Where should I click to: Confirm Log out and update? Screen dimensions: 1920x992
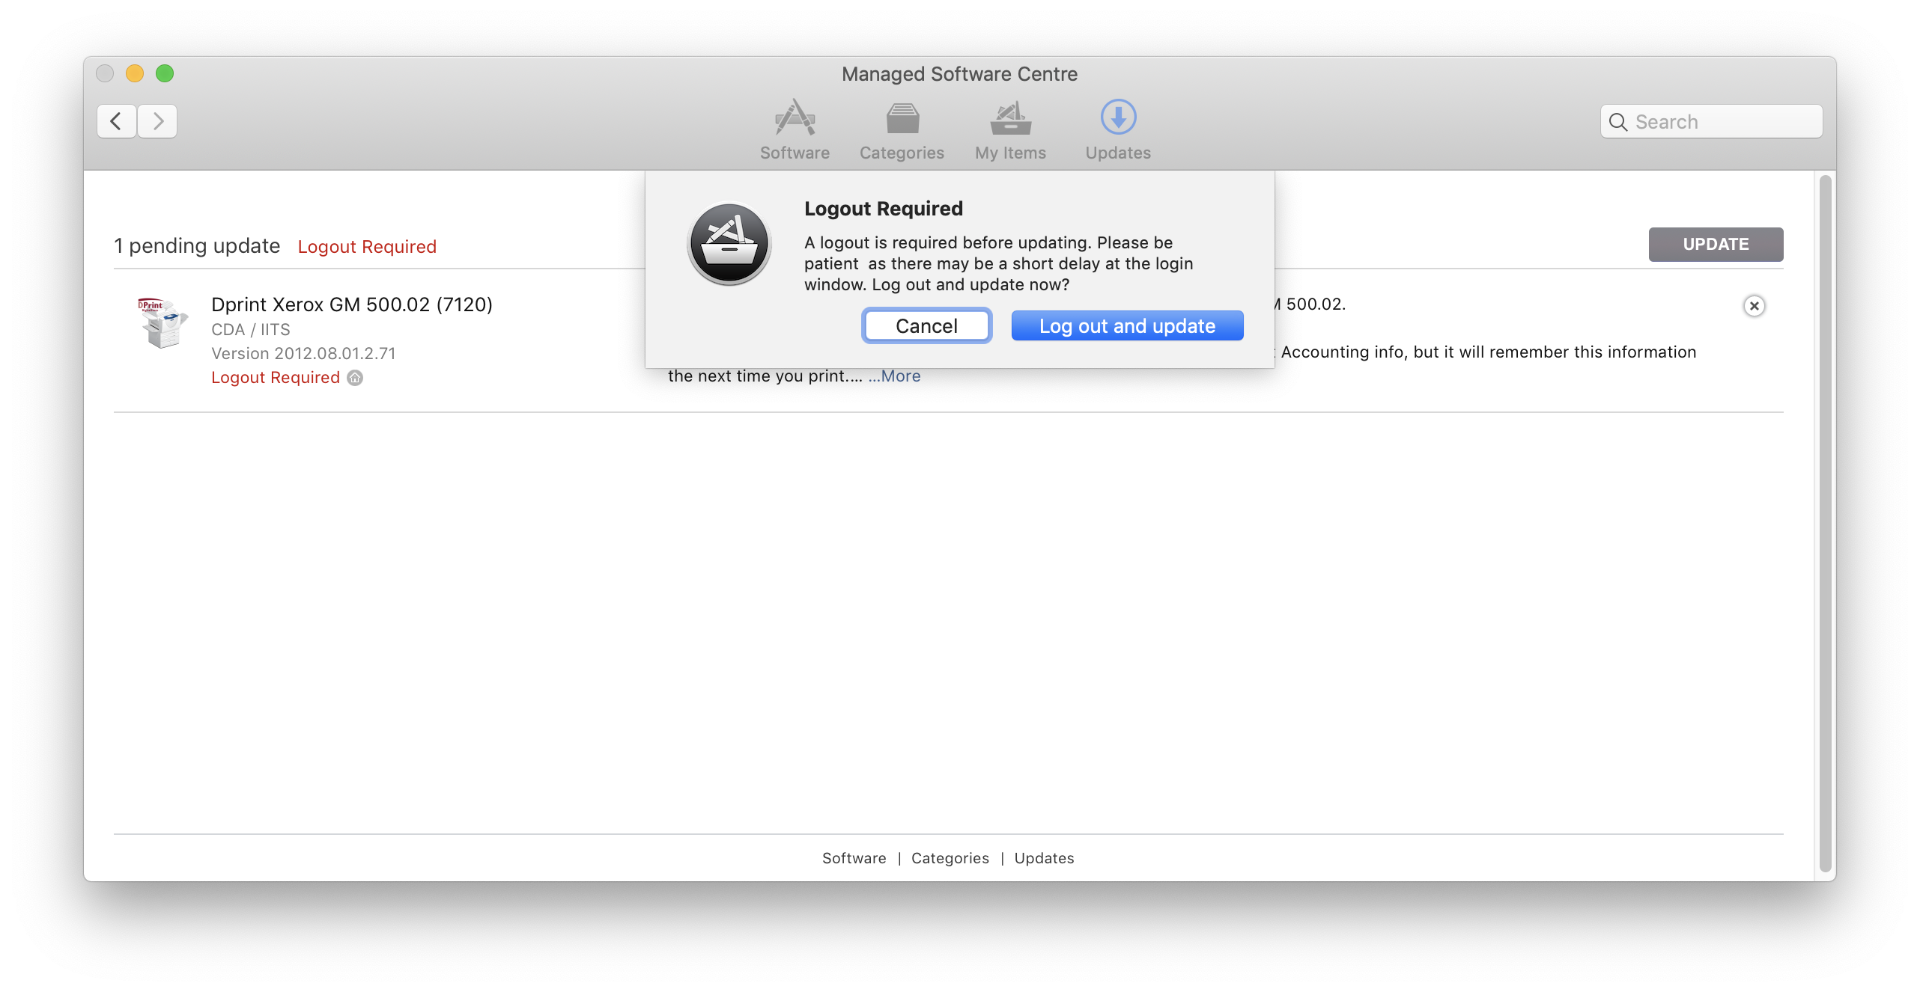click(x=1127, y=326)
